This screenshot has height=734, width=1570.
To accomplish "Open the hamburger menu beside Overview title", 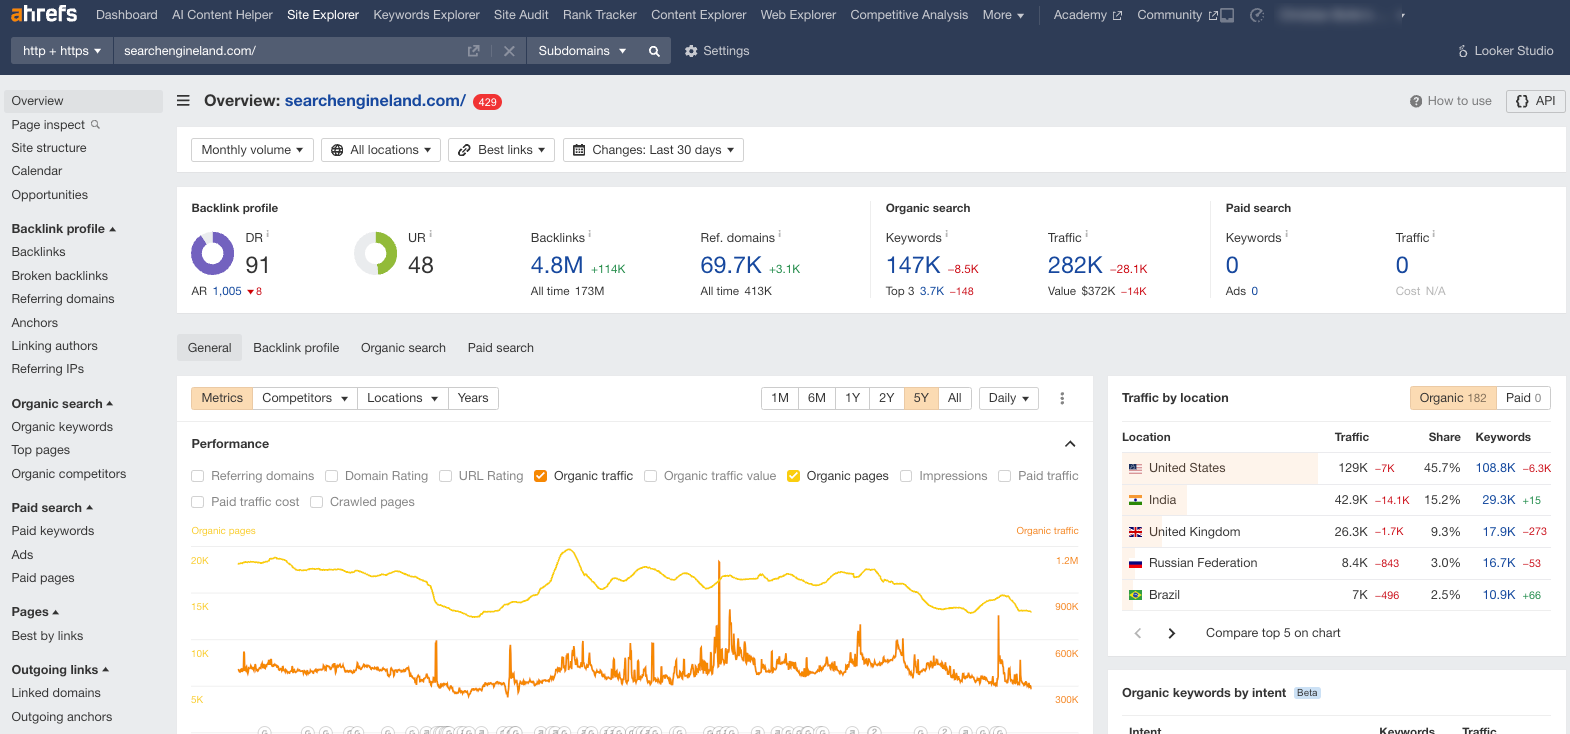I will 183,101.
